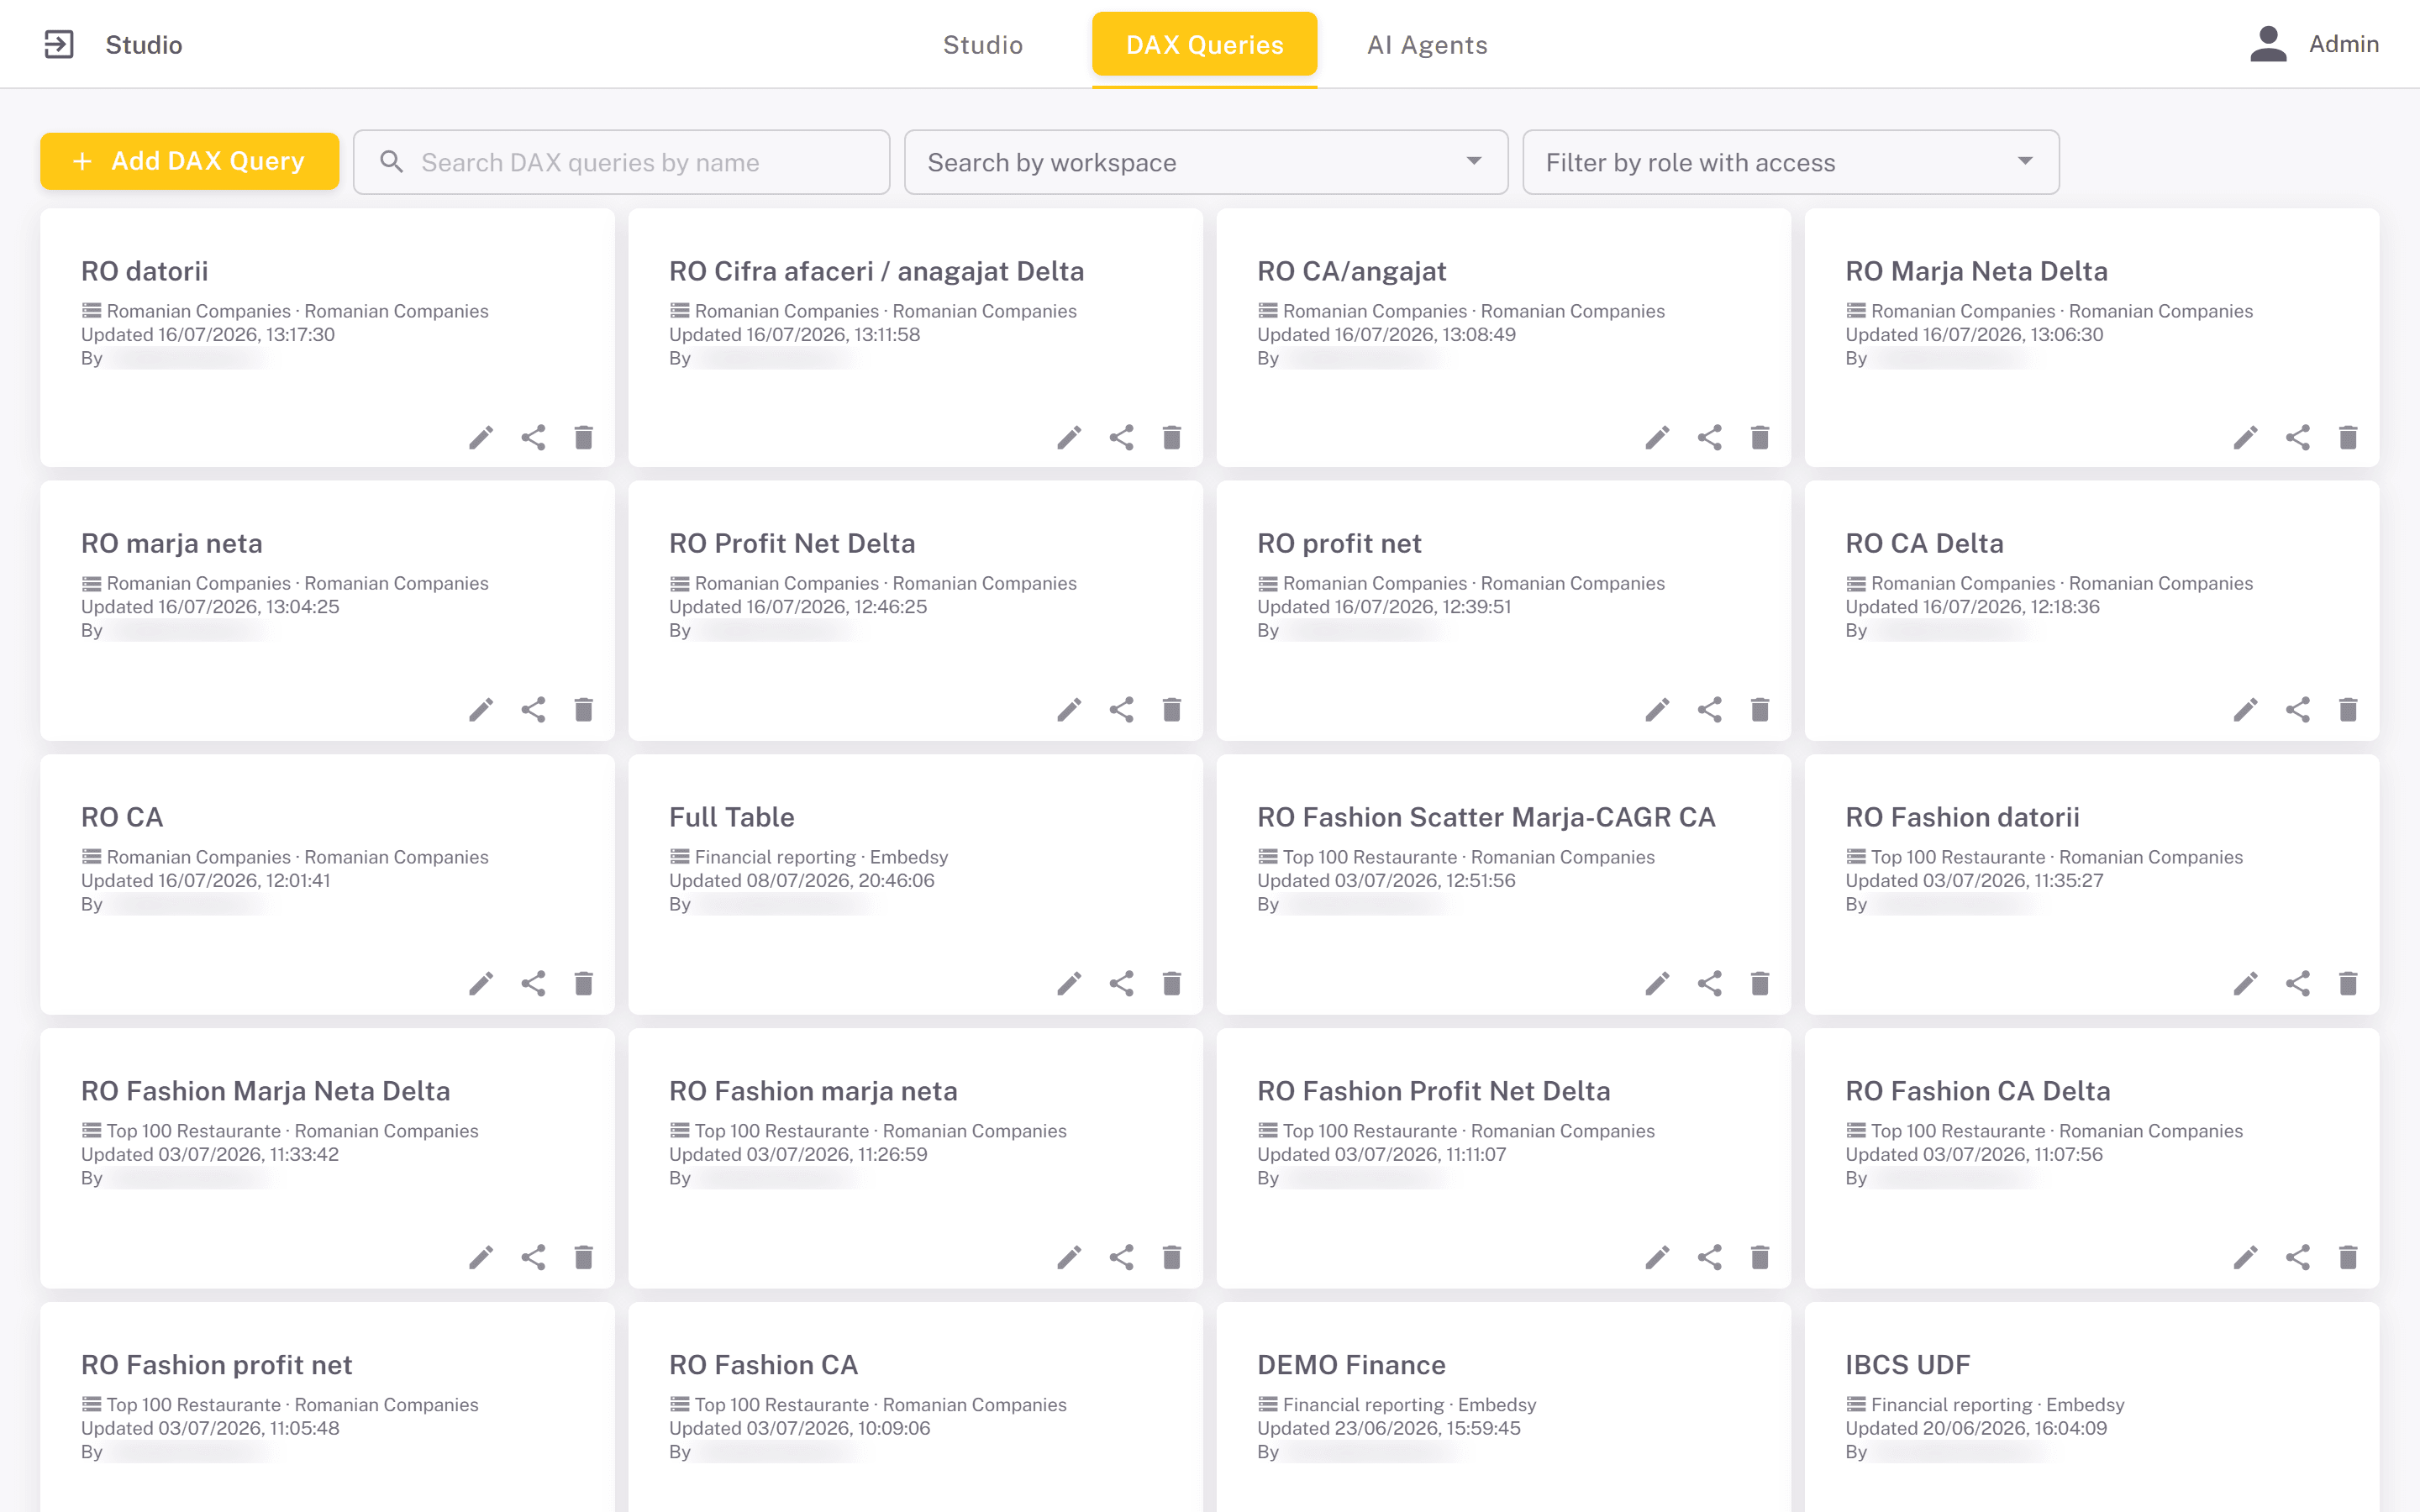Share the RO CA/angajat query
Image resolution: width=2420 pixels, height=1512 pixels.
click(x=1709, y=437)
